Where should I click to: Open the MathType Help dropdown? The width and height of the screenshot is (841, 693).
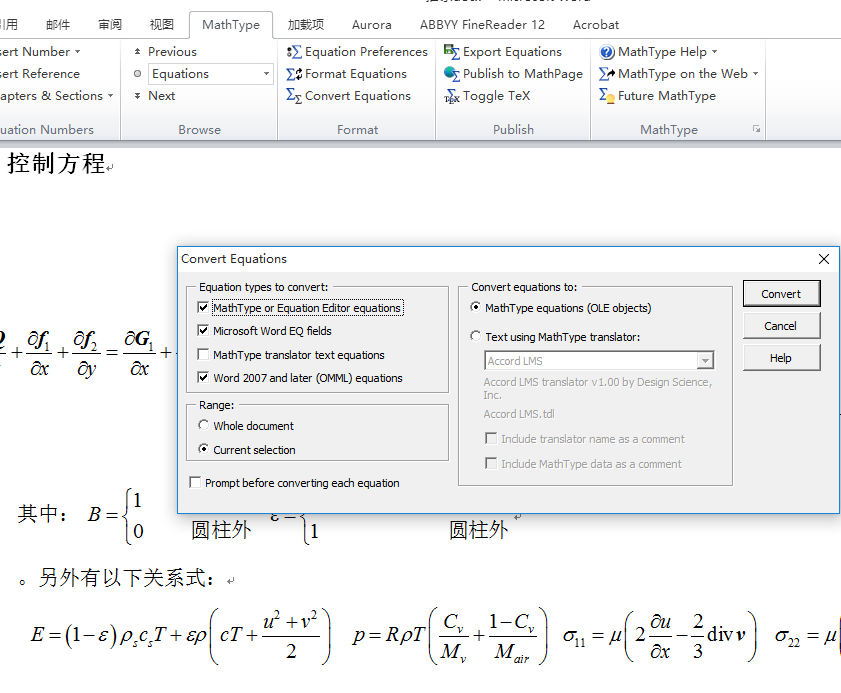(714, 52)
